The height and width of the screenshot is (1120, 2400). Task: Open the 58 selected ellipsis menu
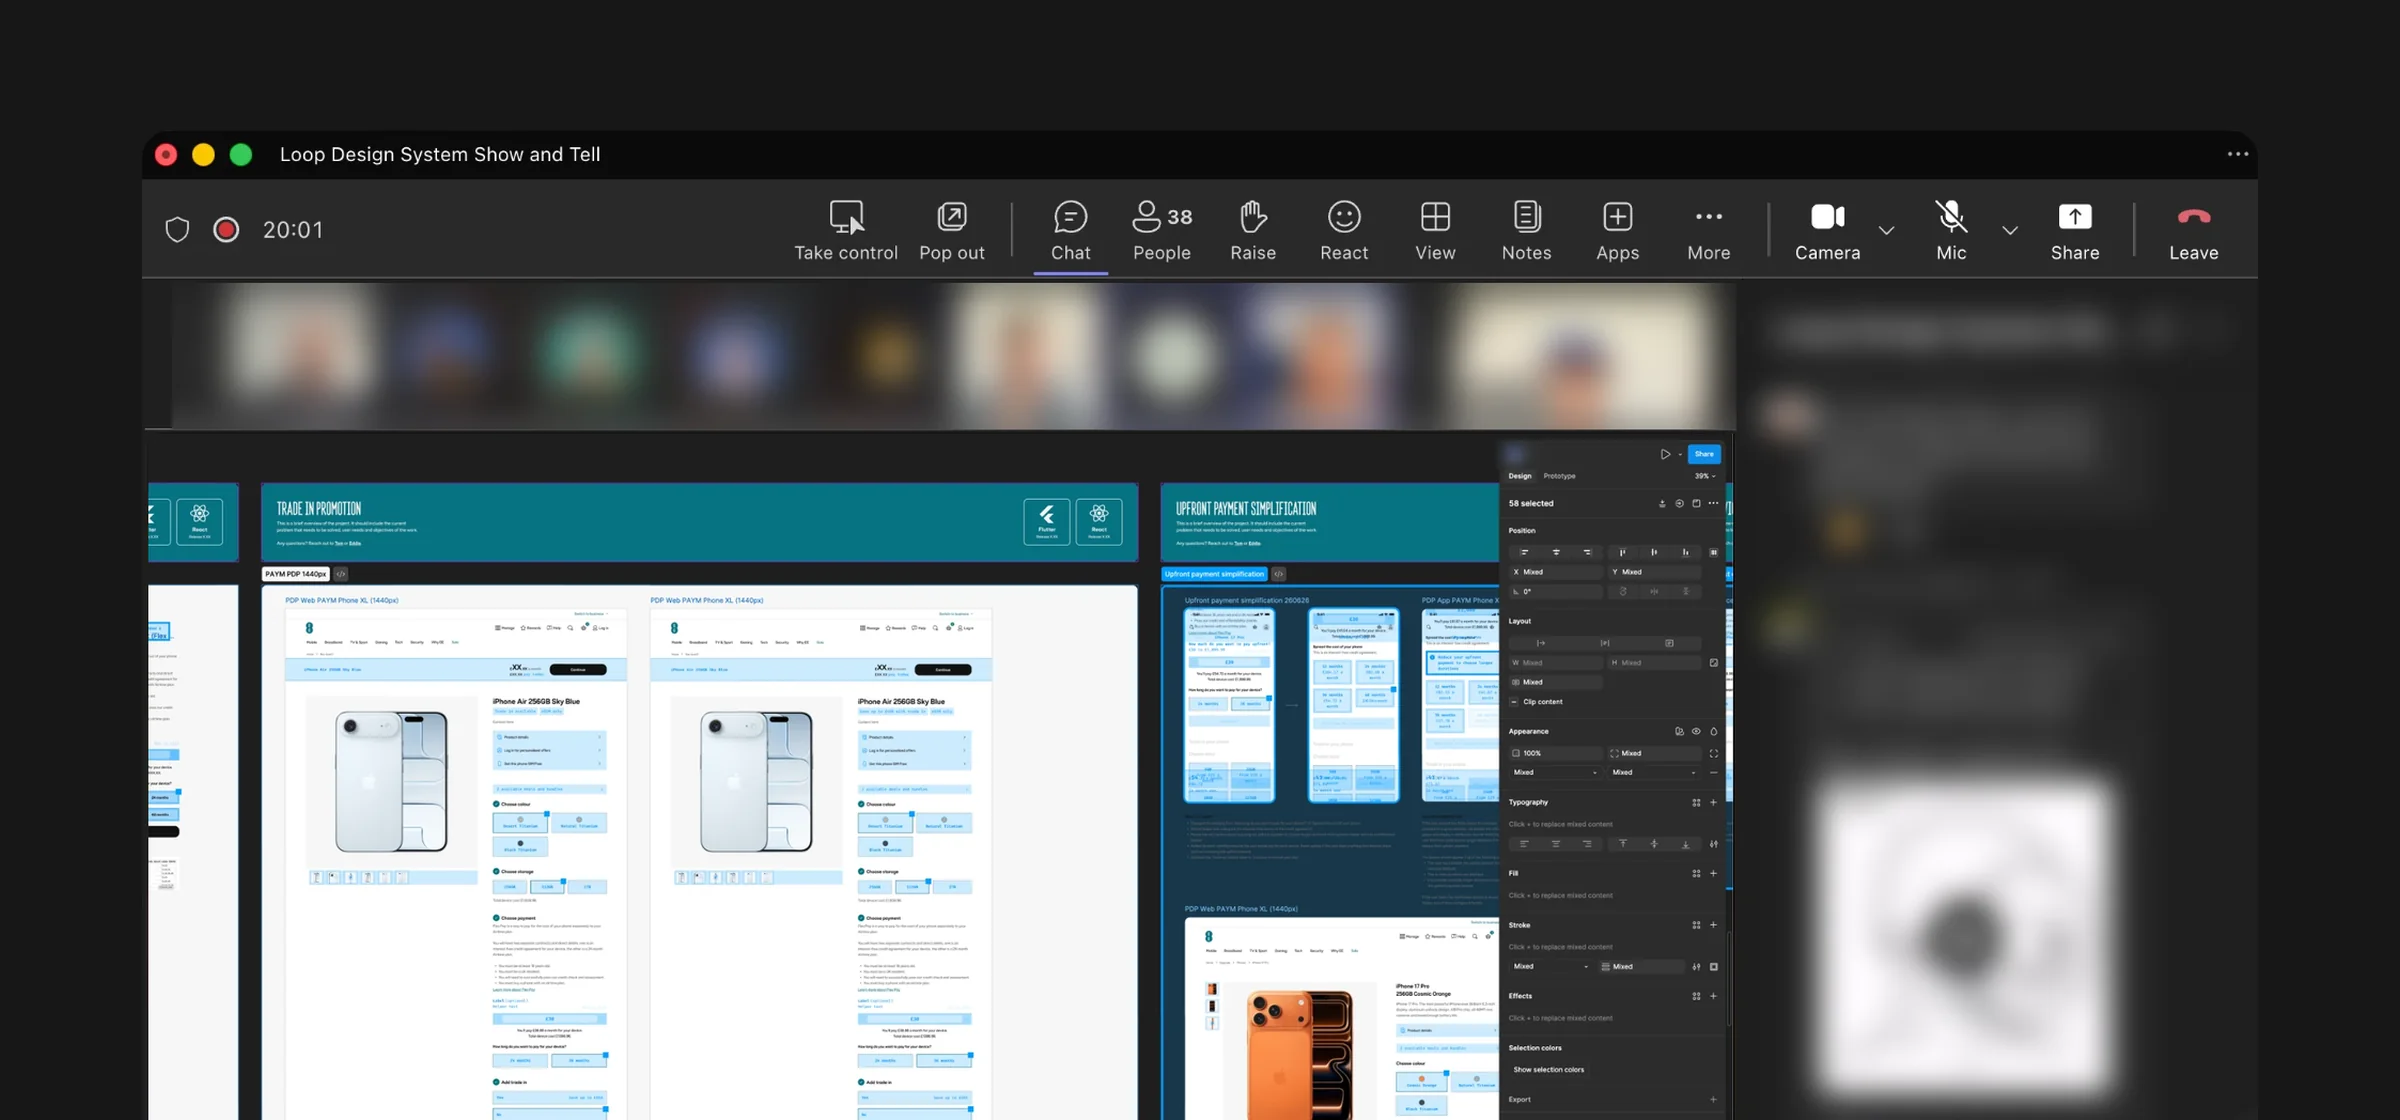tap(1713, 503)
